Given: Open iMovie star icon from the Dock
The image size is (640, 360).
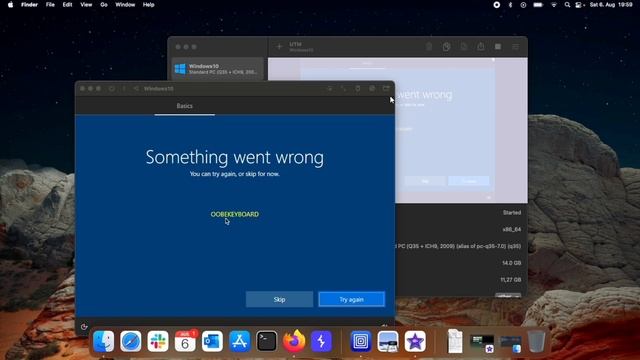Looking at the screenshot, I should pyautogui.click(x=415, y=341).
